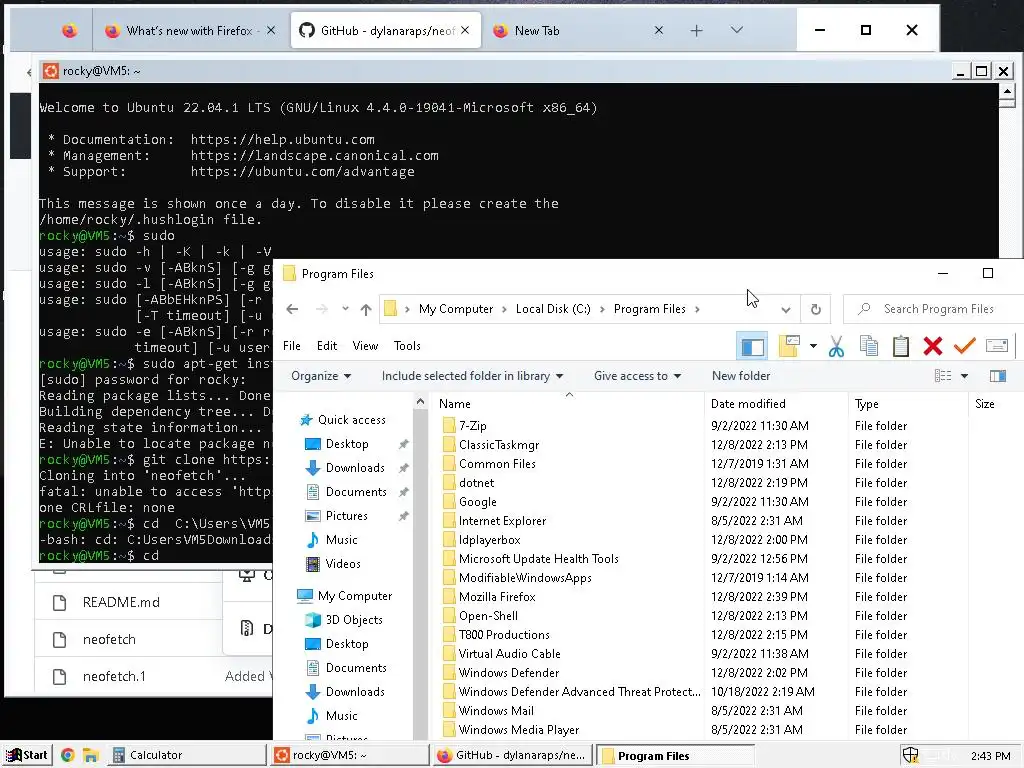Viewport: 1024px width, 768px height.
Task: Open the Firefox list all tabs chevron
Action: 737,30
